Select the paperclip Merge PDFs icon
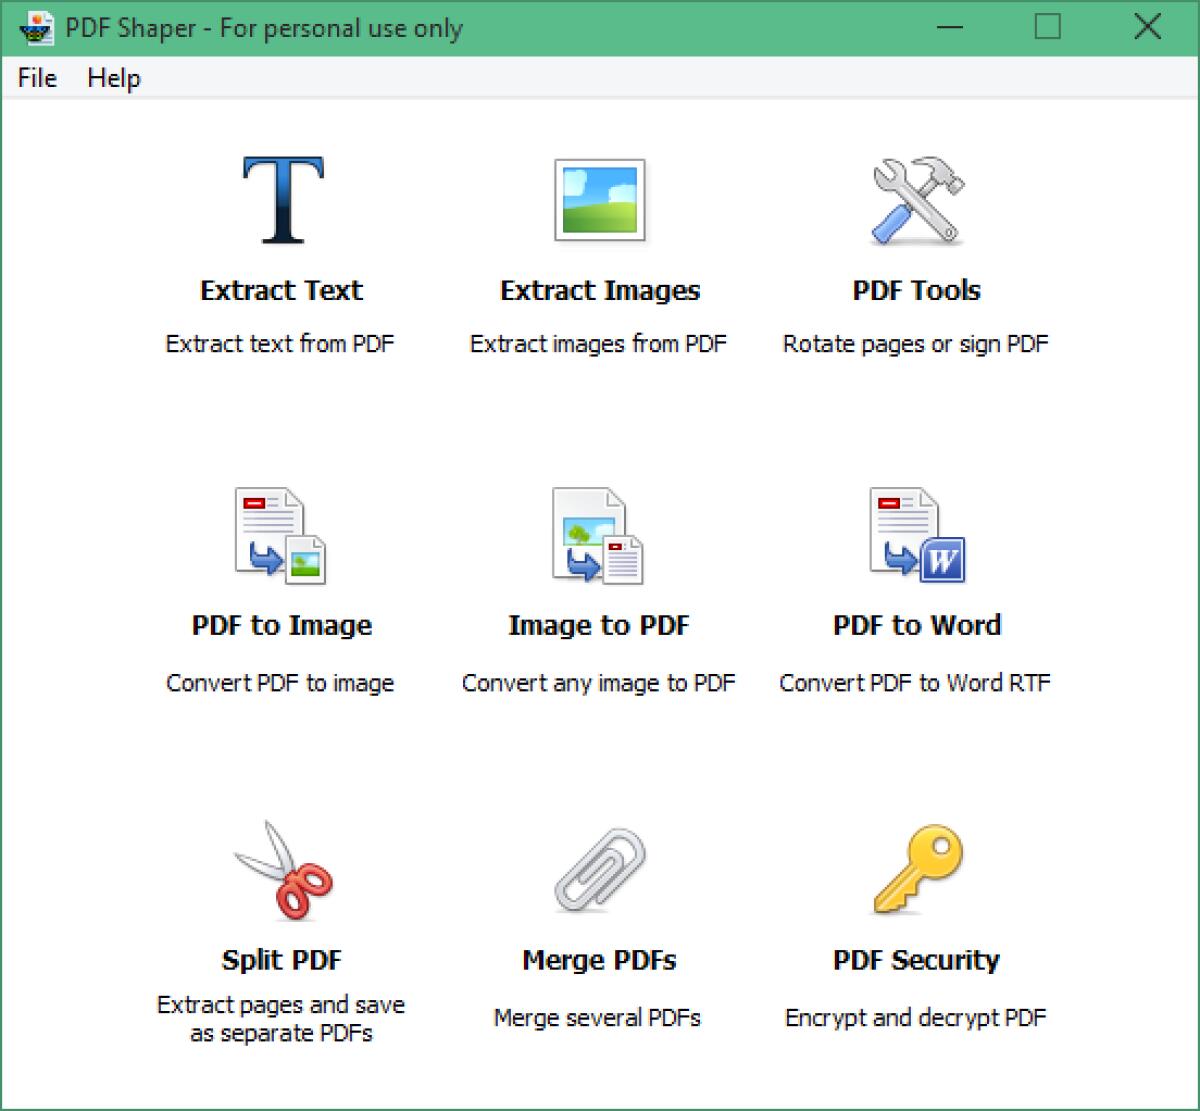This screenshot has width=1200, height=1111. click(x=599, y=870)
